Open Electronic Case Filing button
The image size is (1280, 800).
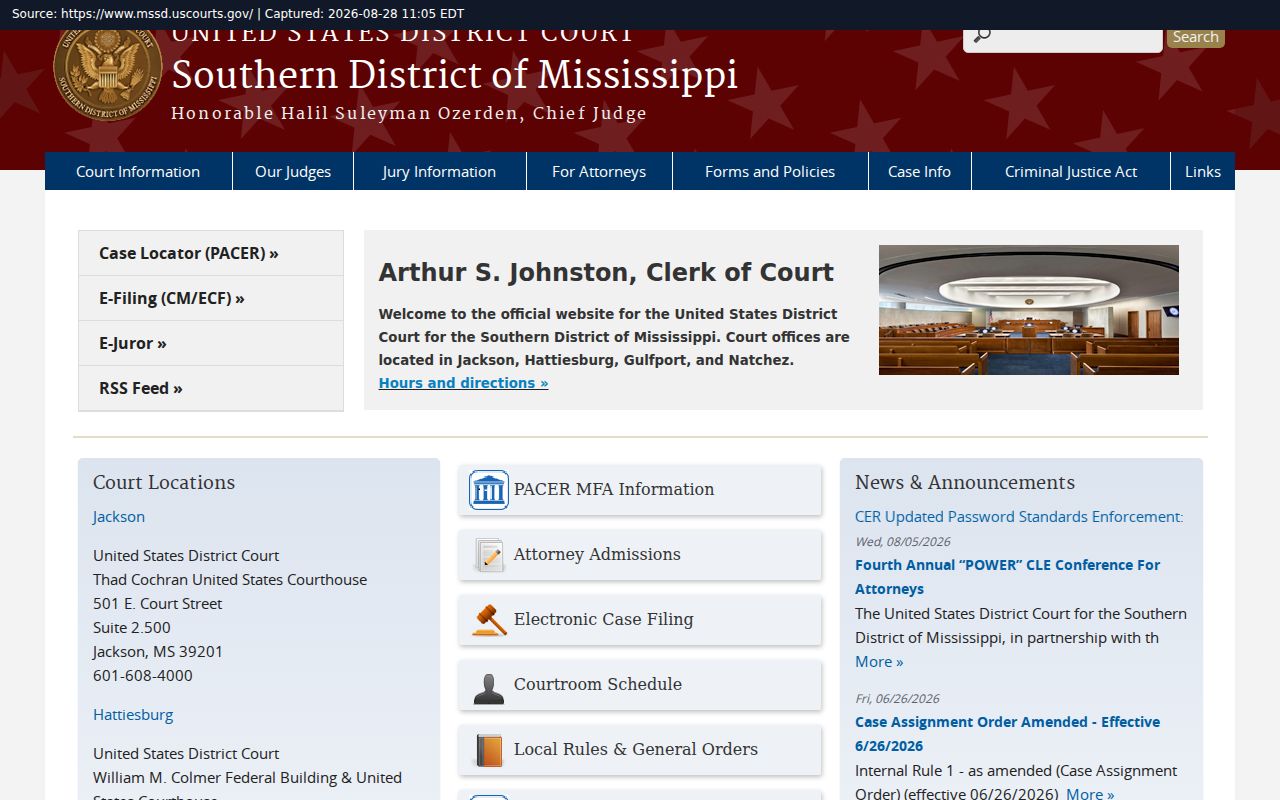point(640,620)
